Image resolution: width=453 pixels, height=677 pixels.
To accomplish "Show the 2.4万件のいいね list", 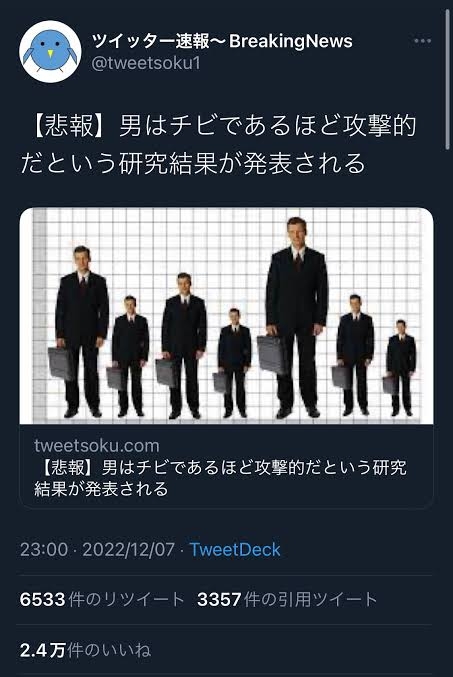I will (x=86, y=650).
